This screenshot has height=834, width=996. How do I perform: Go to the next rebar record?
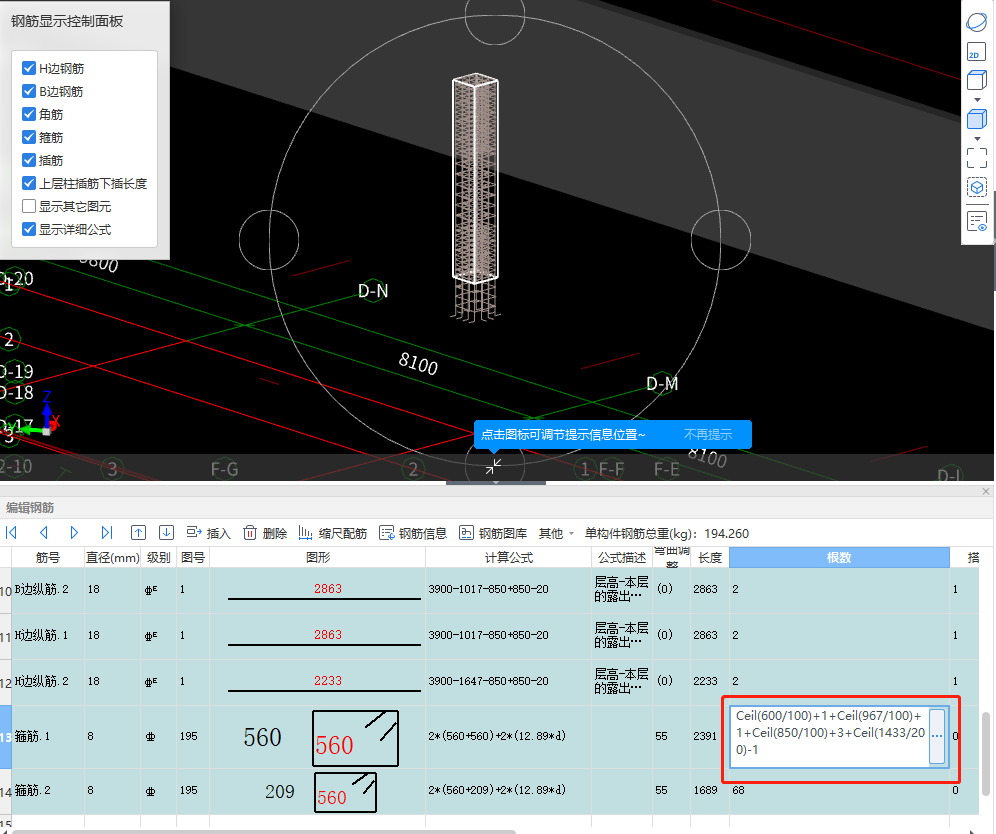[74, 533]
